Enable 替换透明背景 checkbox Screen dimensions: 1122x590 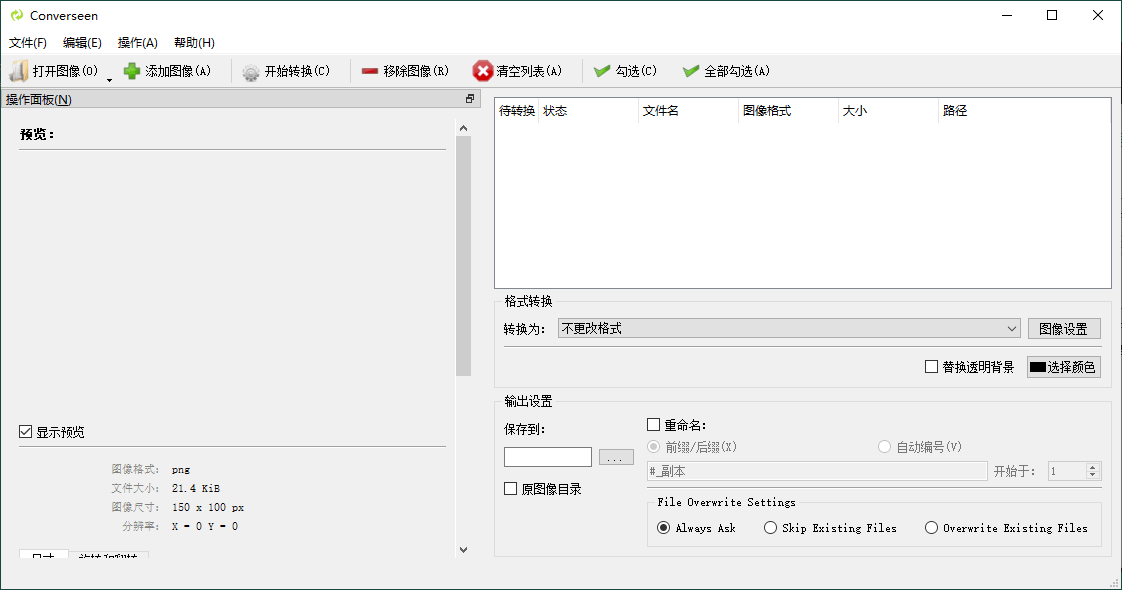pos(931,367)
